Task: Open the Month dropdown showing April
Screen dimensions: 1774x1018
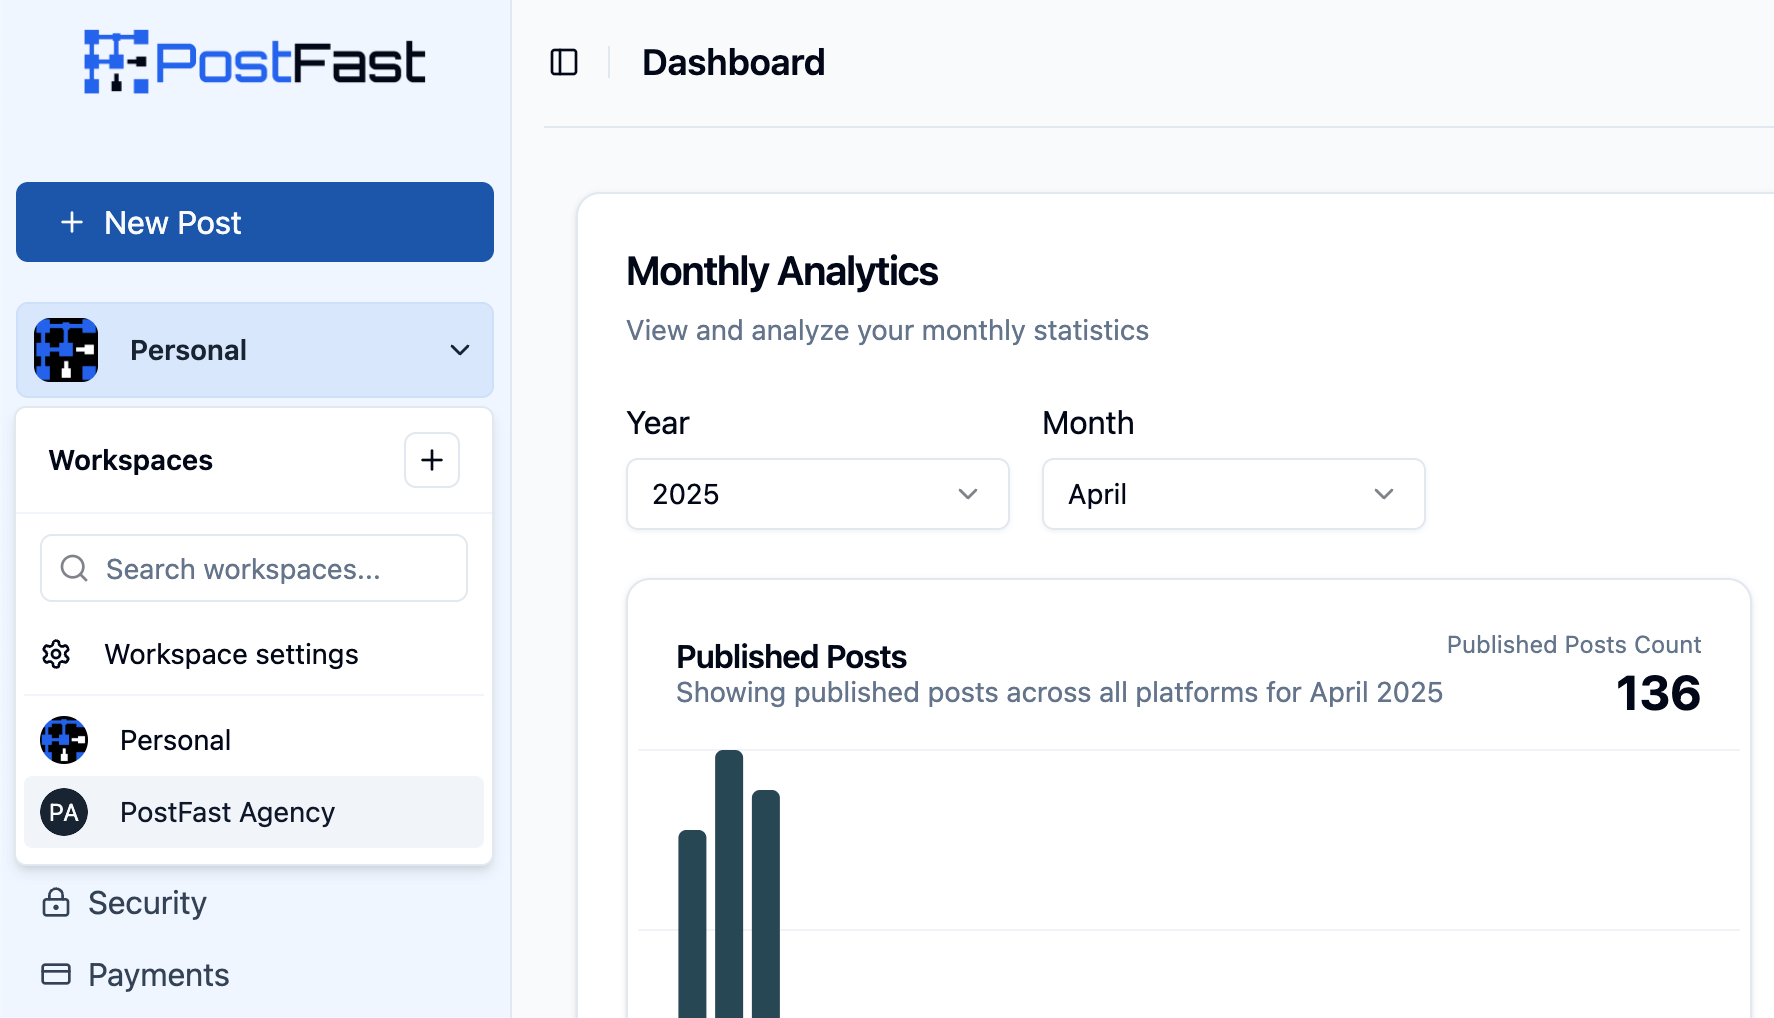Action: click(1234, 494)
